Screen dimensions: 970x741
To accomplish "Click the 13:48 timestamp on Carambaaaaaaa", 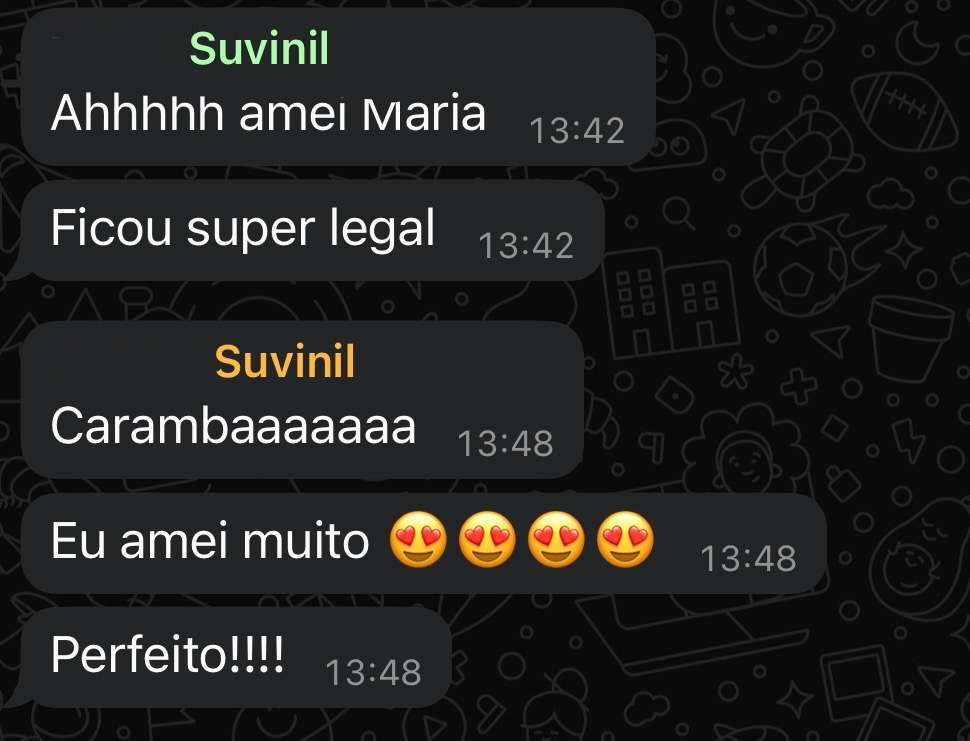I will (505, 443).
